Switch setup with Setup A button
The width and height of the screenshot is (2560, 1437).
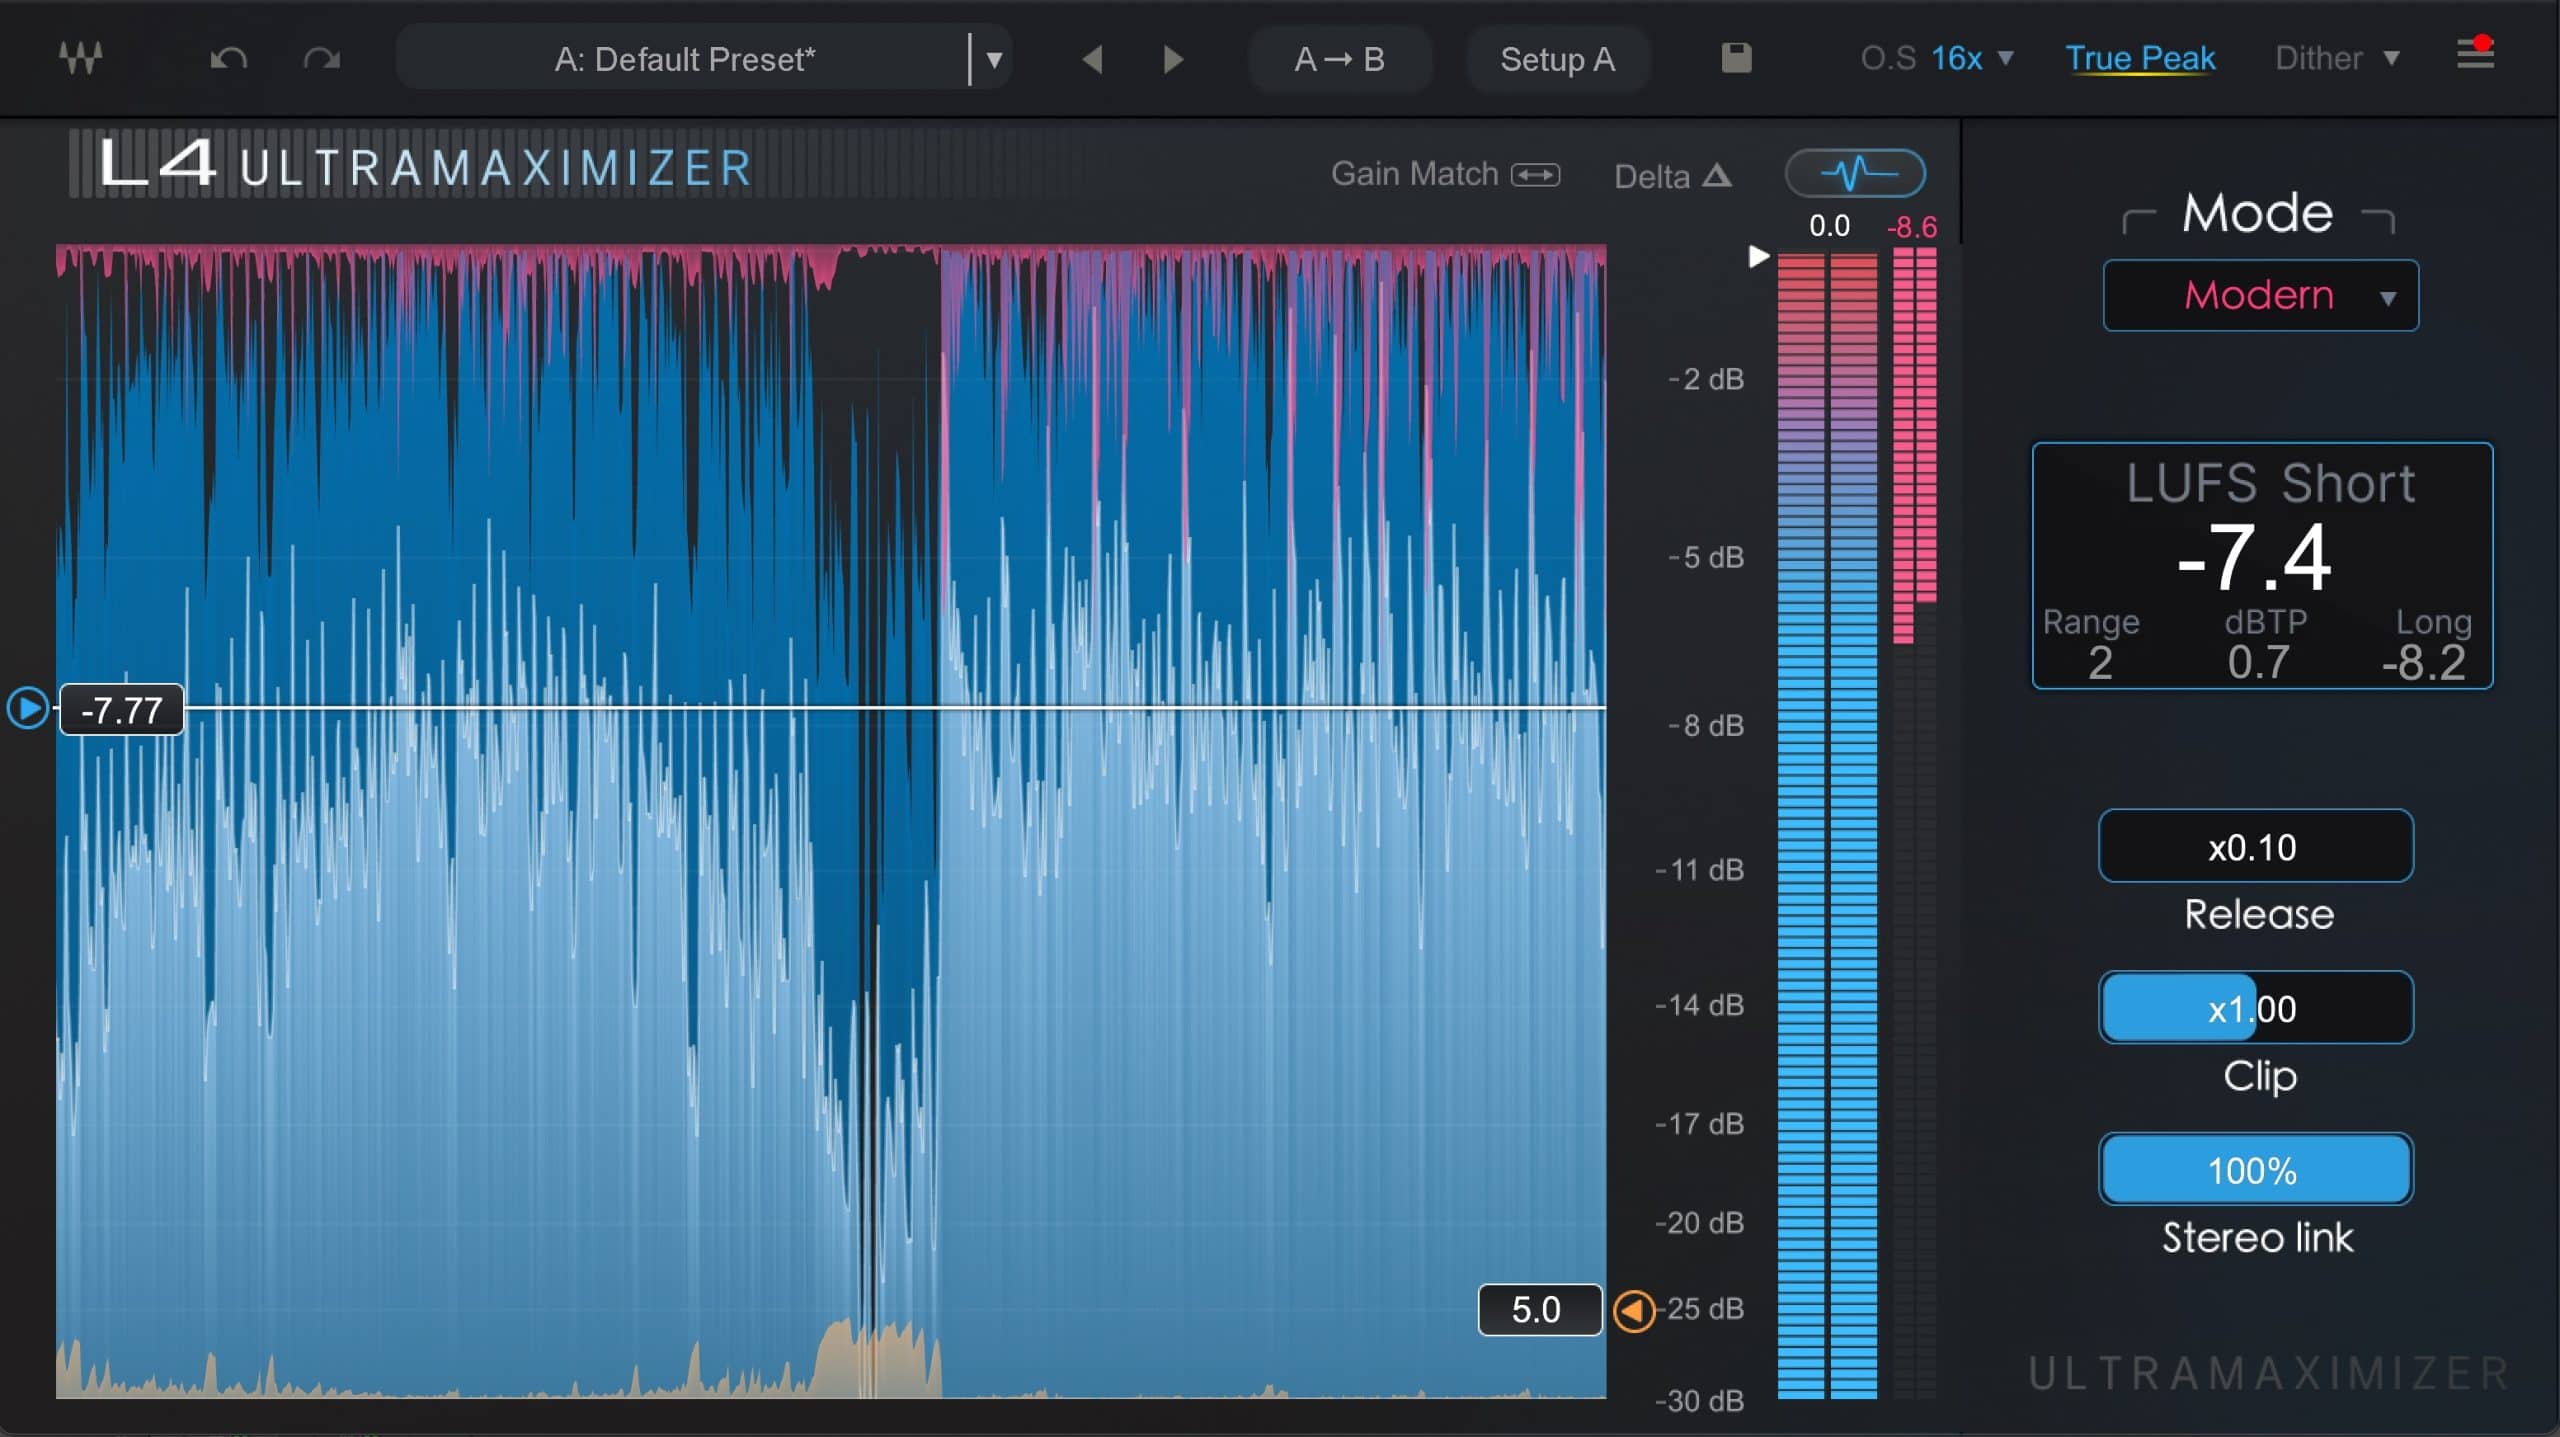coord(1557,59)
